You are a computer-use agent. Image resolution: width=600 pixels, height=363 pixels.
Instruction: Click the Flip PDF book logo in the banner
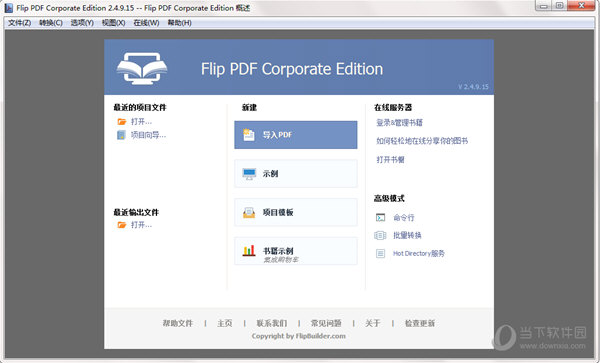click(142, 68)
